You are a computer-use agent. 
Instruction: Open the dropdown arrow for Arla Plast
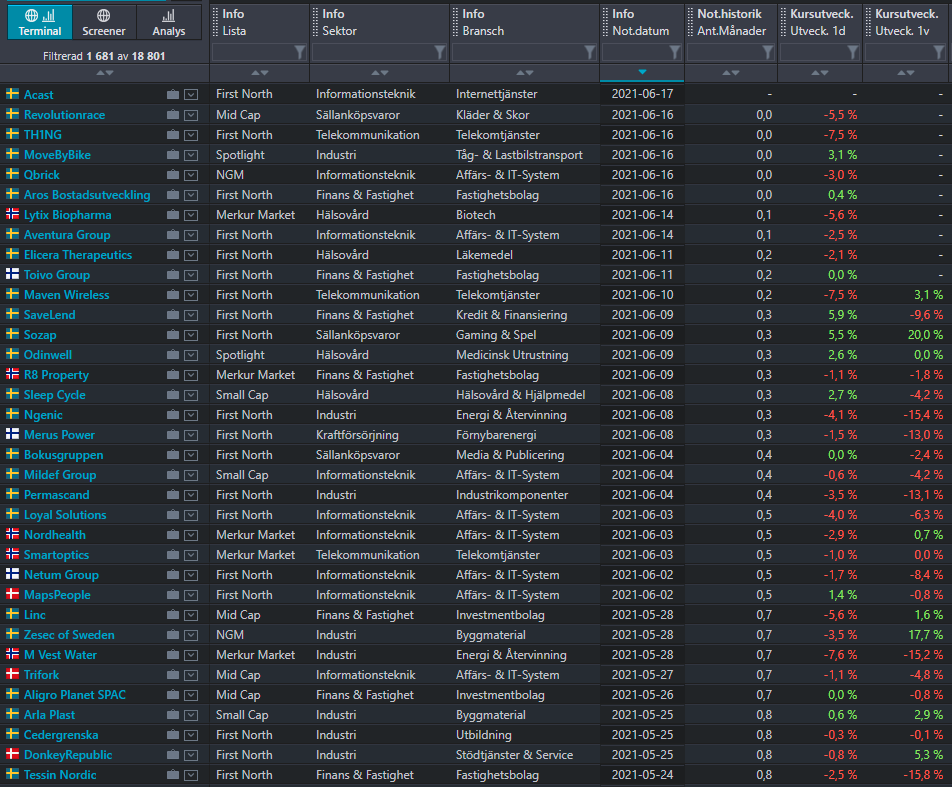pos(191,715)
